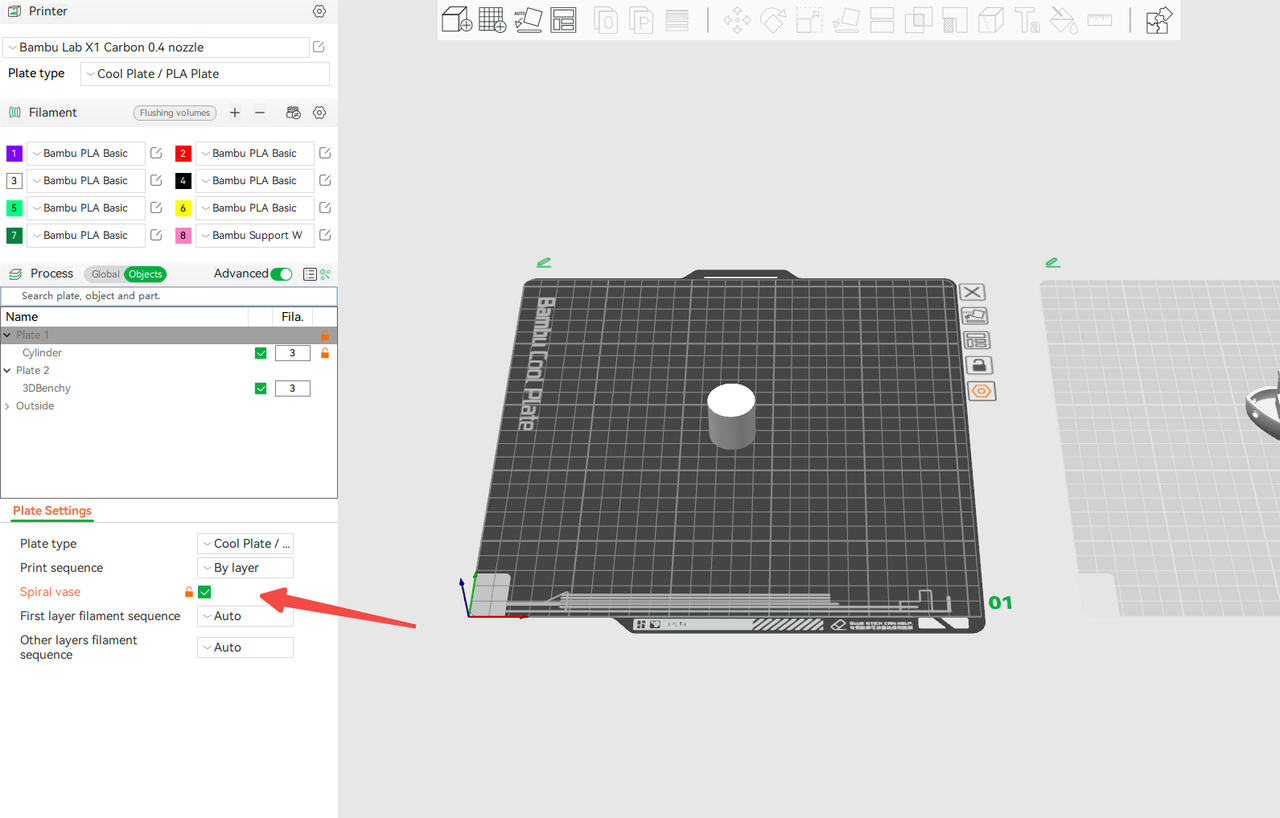Add a filament with plus button

[x=235, y=113]
